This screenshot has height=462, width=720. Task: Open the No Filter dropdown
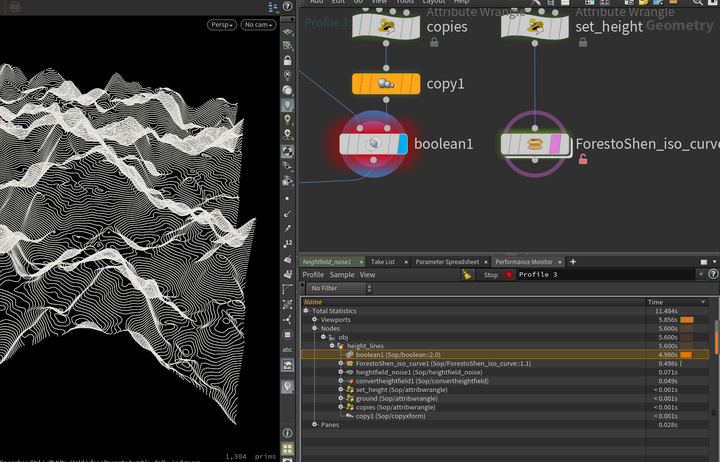[340, 288]
